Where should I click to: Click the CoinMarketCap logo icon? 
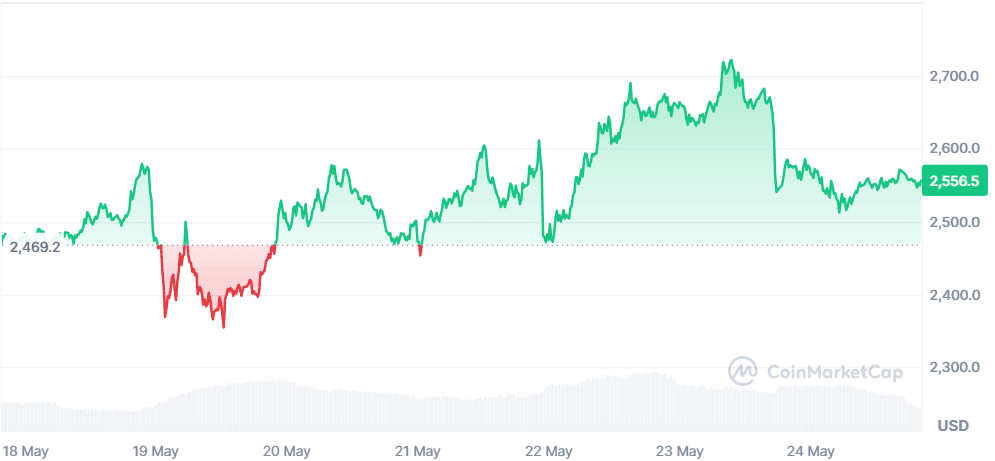743,371
